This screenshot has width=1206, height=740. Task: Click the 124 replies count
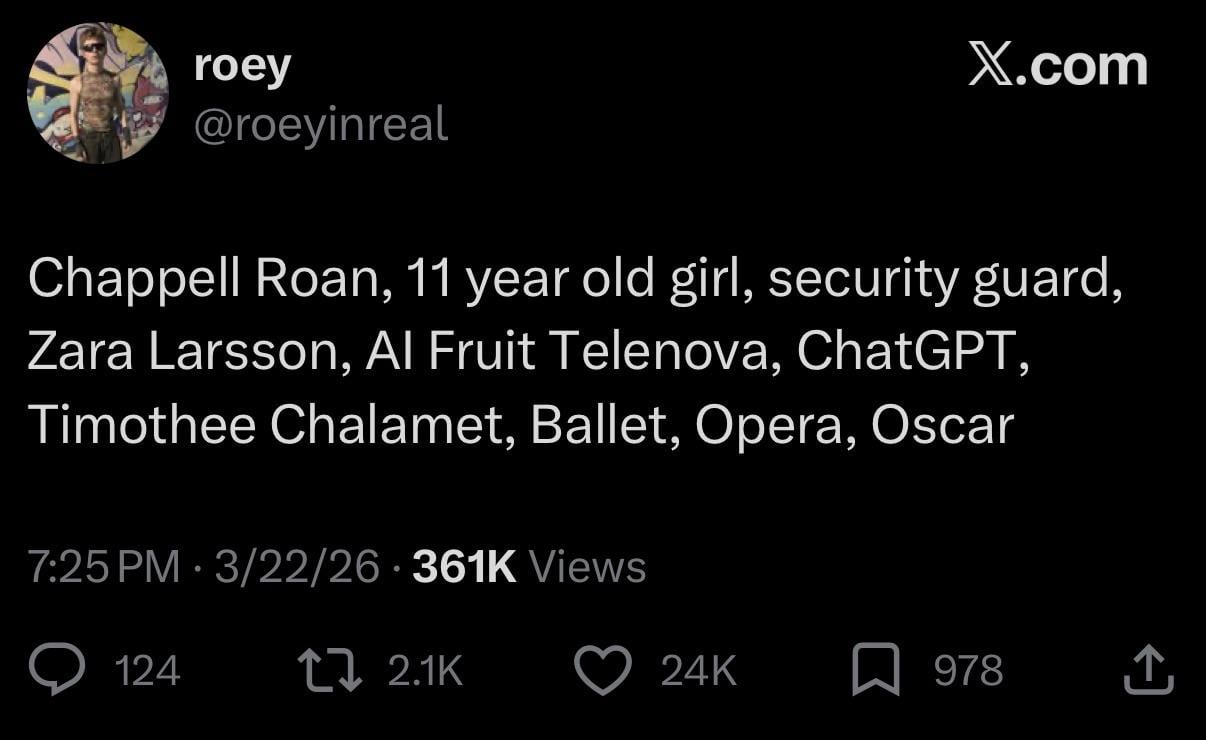148,671
